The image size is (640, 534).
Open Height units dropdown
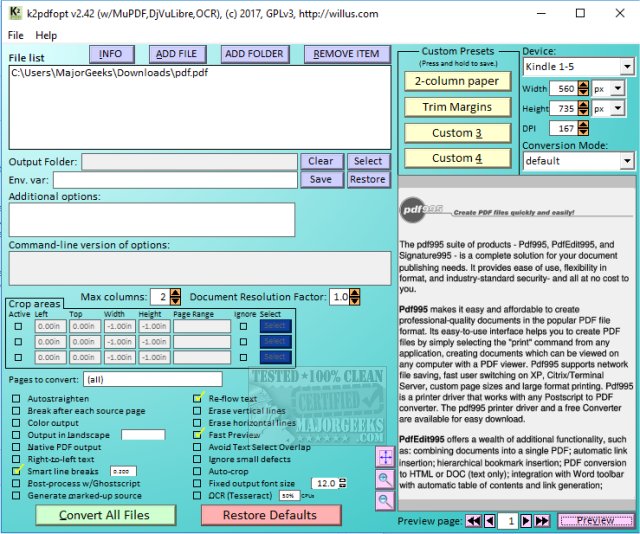pos(618,108)
